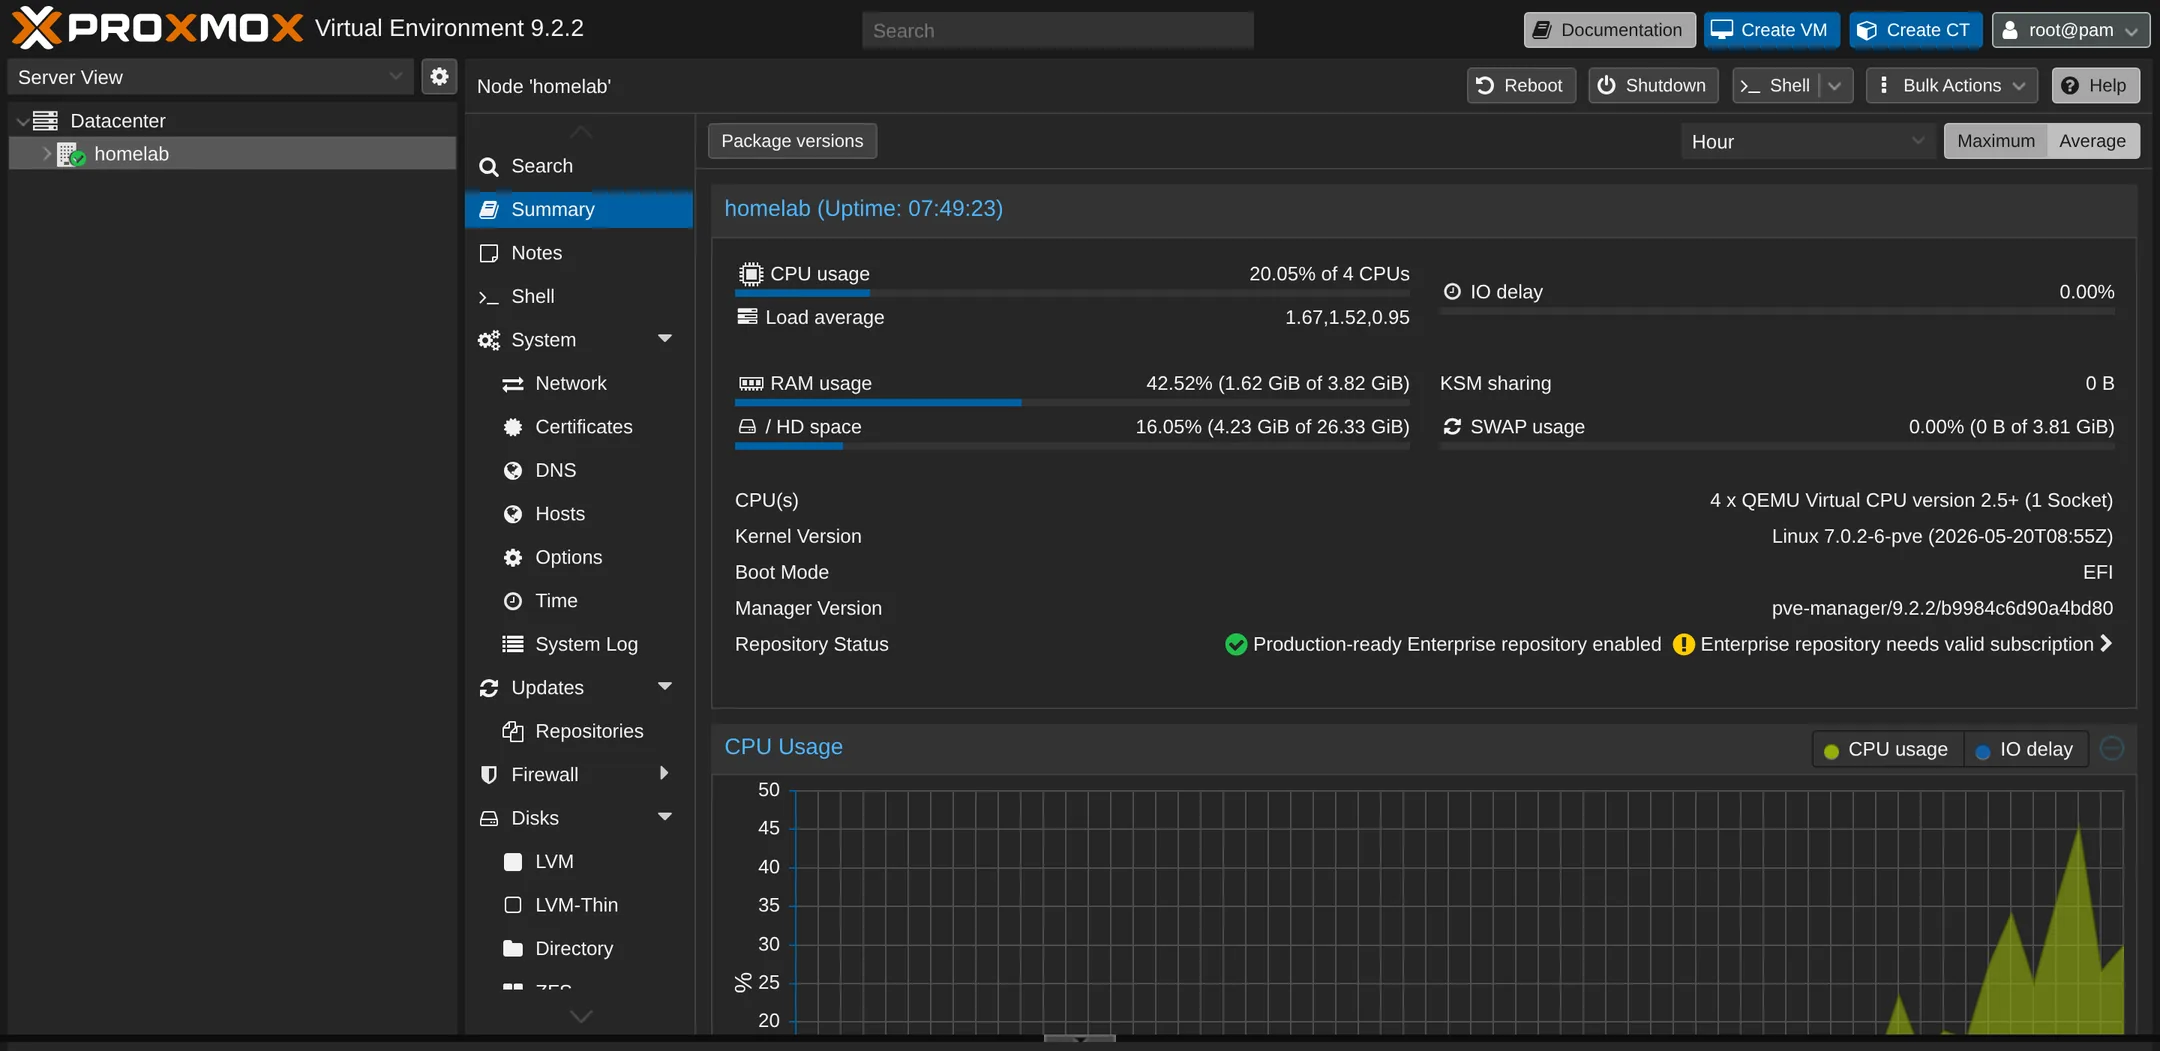The width and height of the screenshot is (2160, 1051).
Task: Expand the homelab tree node arrow
Action: 46,154
